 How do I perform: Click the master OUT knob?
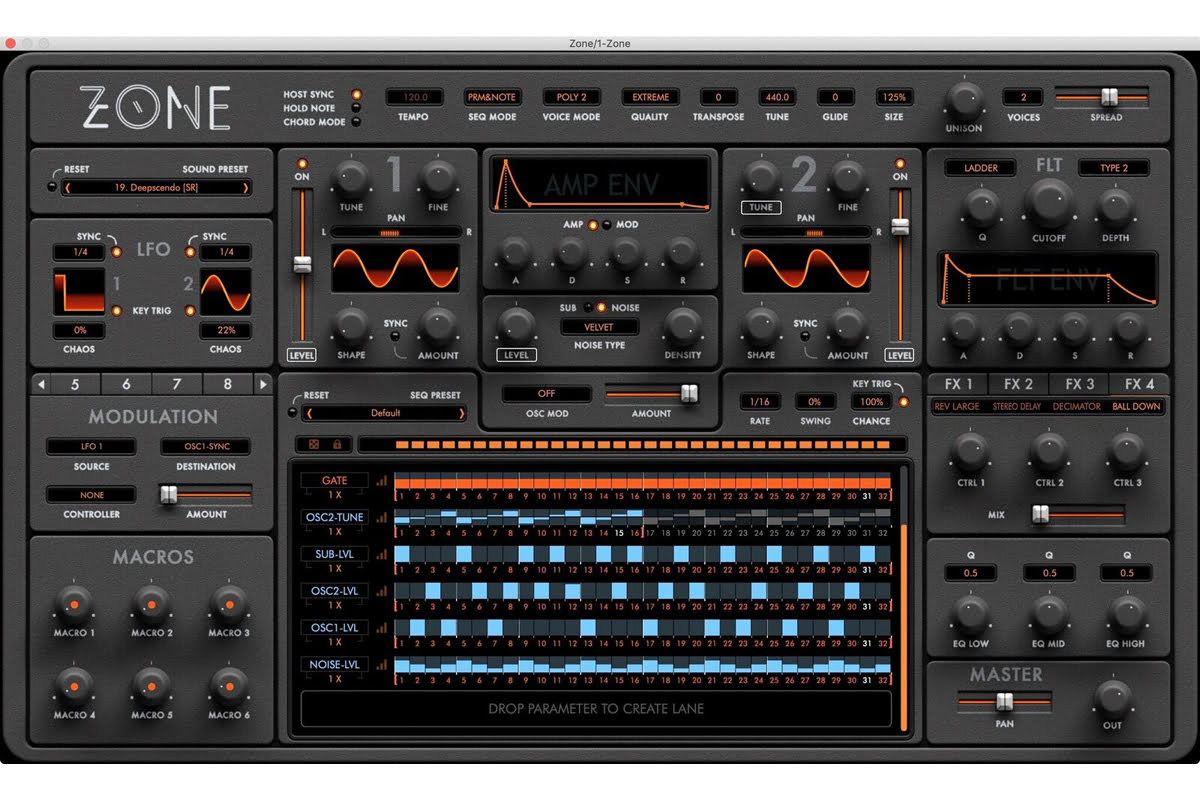(x=1112, y=697)
